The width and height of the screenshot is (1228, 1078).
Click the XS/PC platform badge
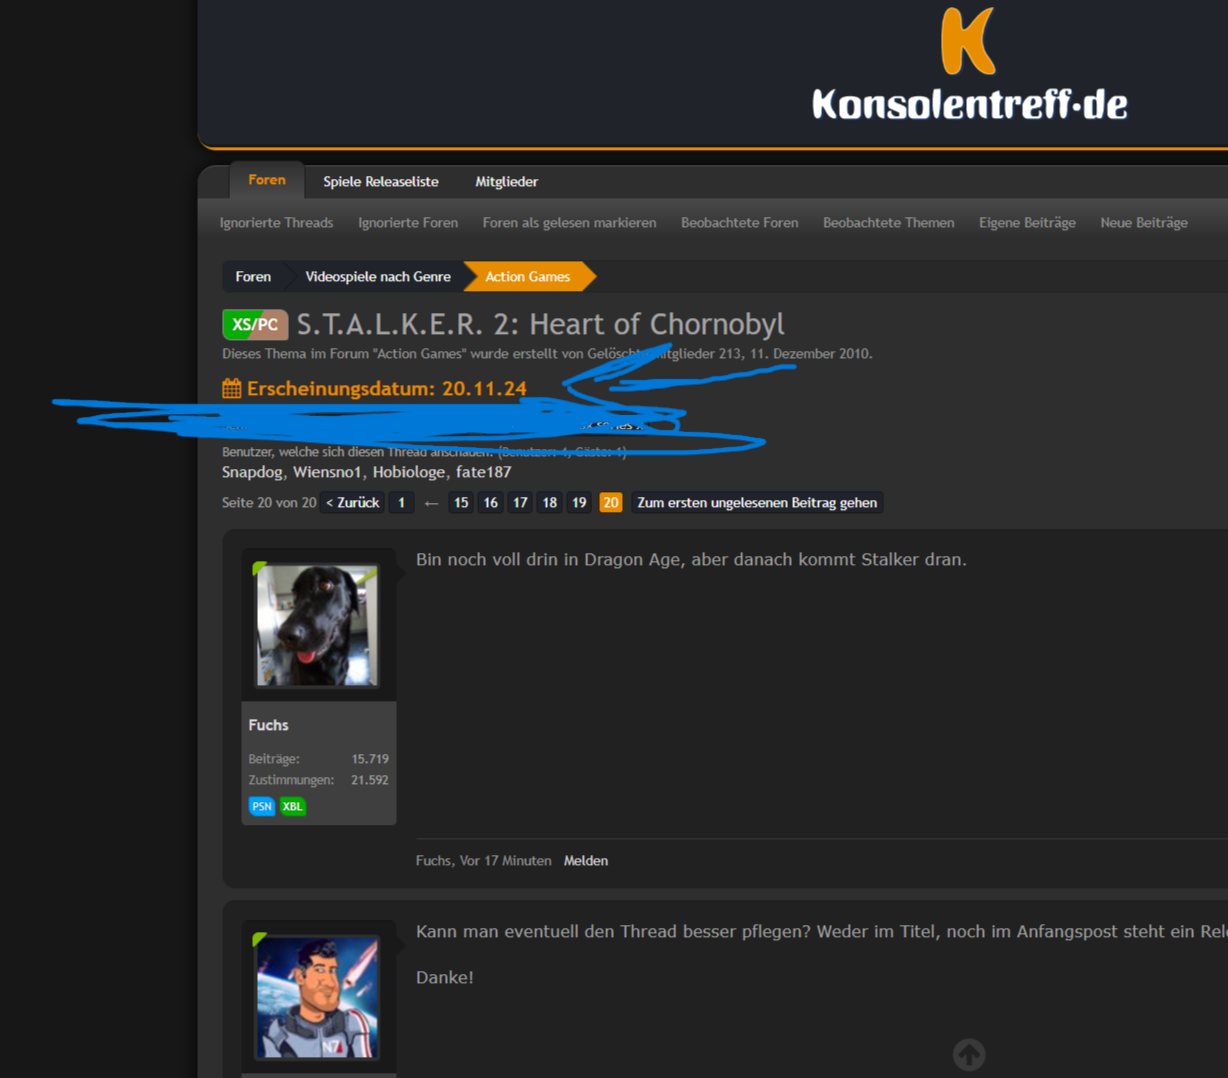(x=255, y=324)
